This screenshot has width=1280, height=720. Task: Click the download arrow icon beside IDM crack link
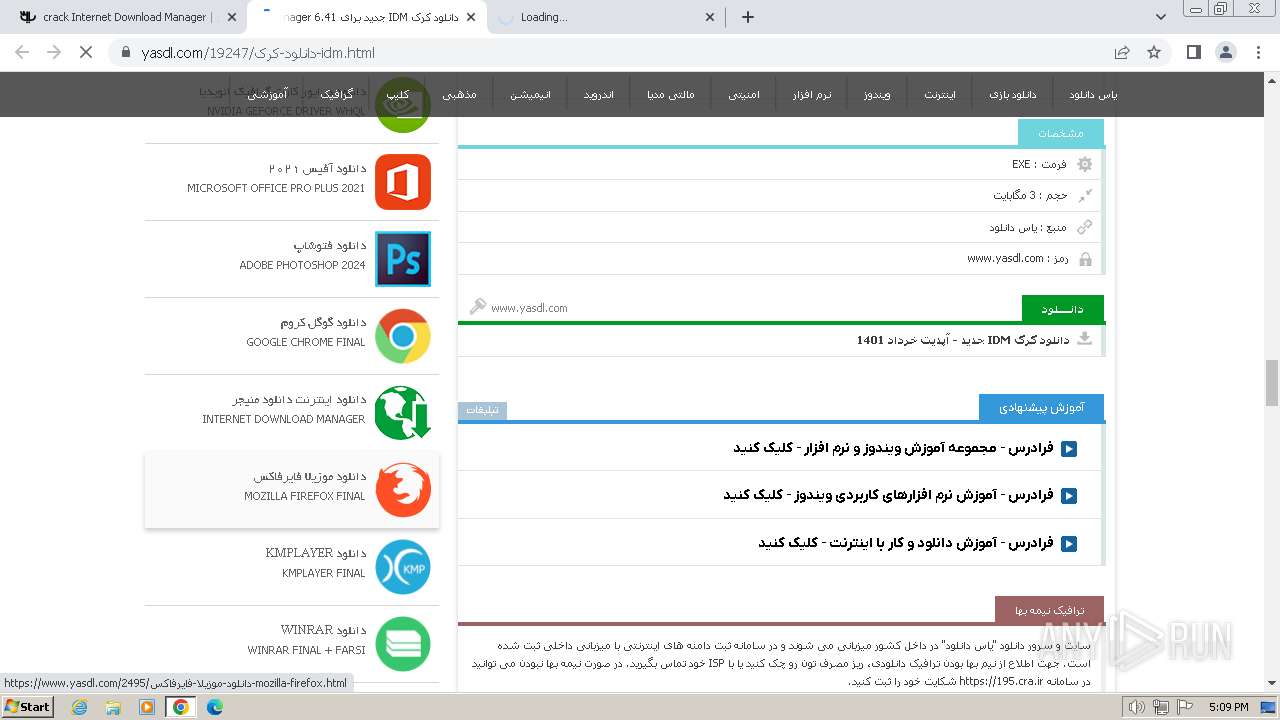pyautogui.click(x=1085, y=340)
